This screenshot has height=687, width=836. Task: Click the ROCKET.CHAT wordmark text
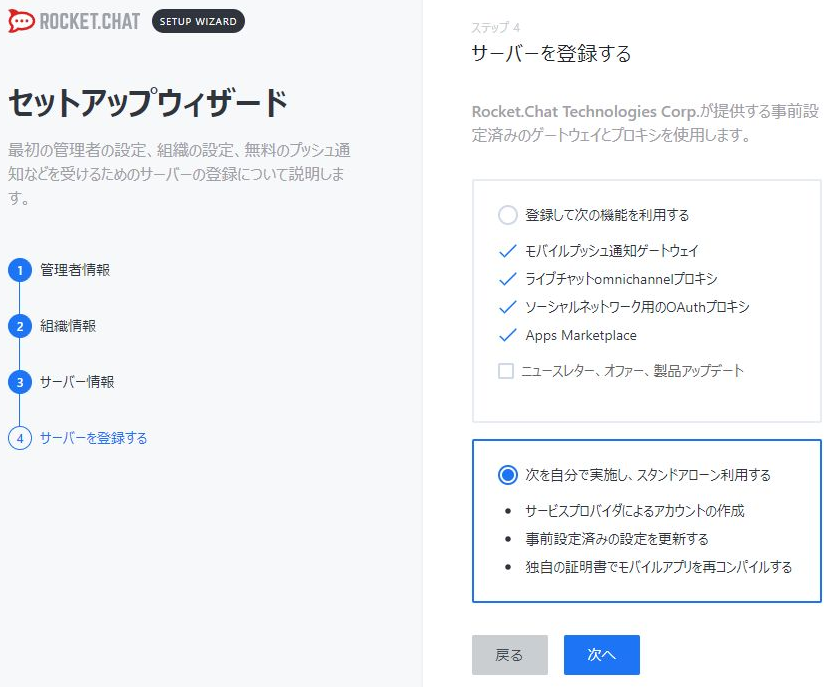(90, 21)
